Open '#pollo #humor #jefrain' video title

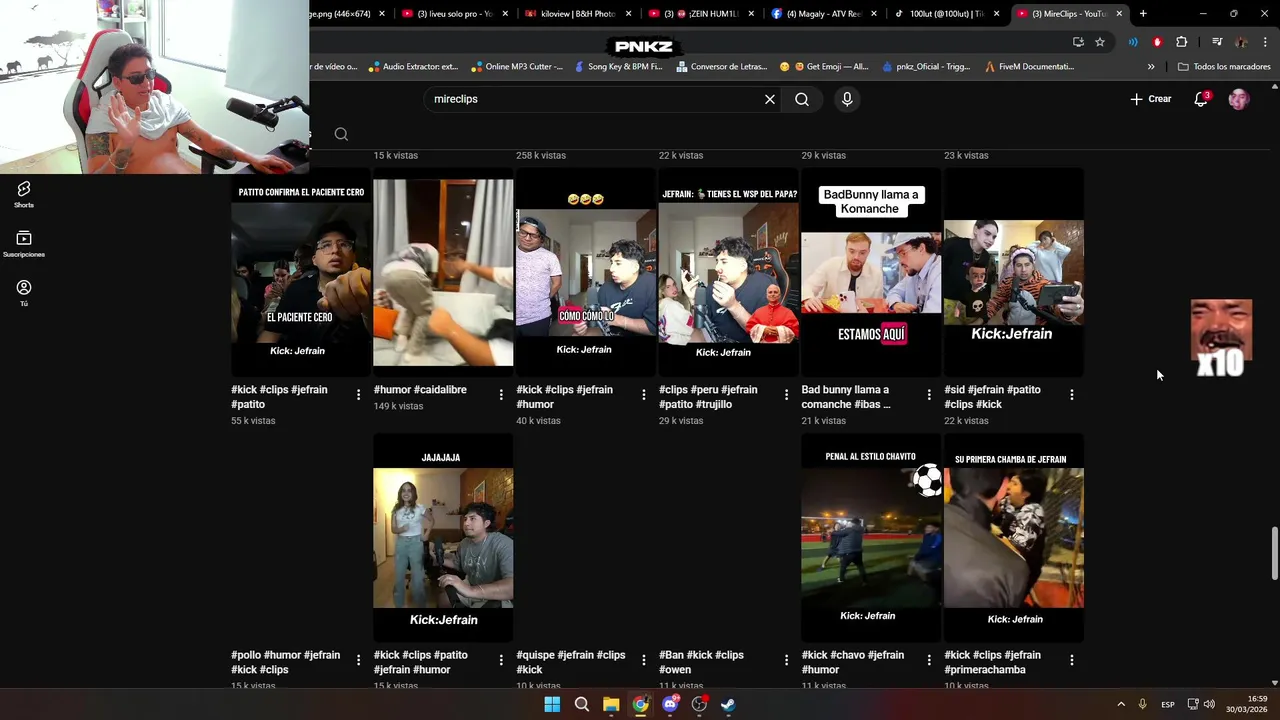click(286, 662)
